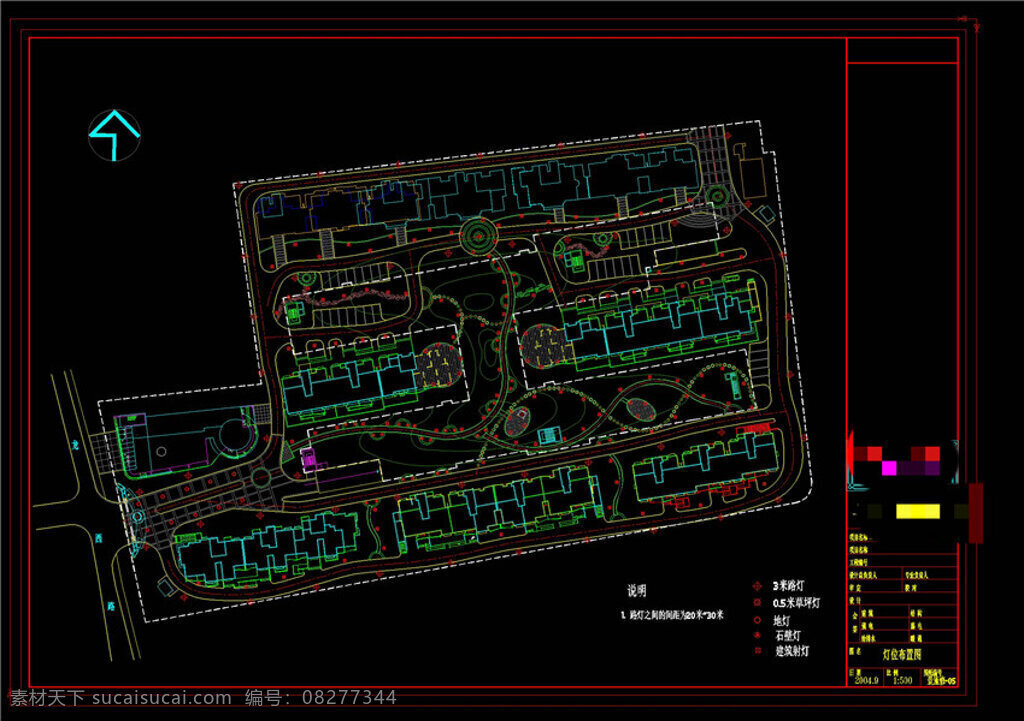Viewport: 1024px width, 721px height.
Task: Click the 地灯 legend label
Action: coord(781,620)
